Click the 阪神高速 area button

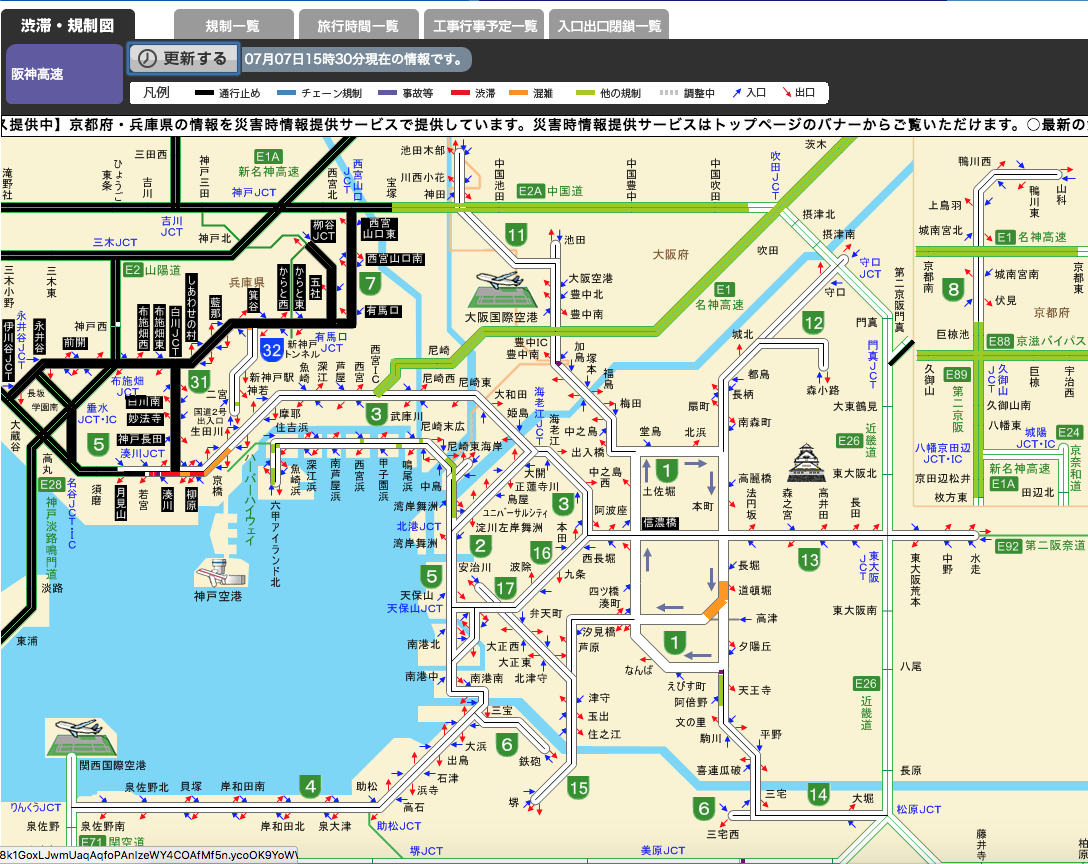[x=65, y=74]
